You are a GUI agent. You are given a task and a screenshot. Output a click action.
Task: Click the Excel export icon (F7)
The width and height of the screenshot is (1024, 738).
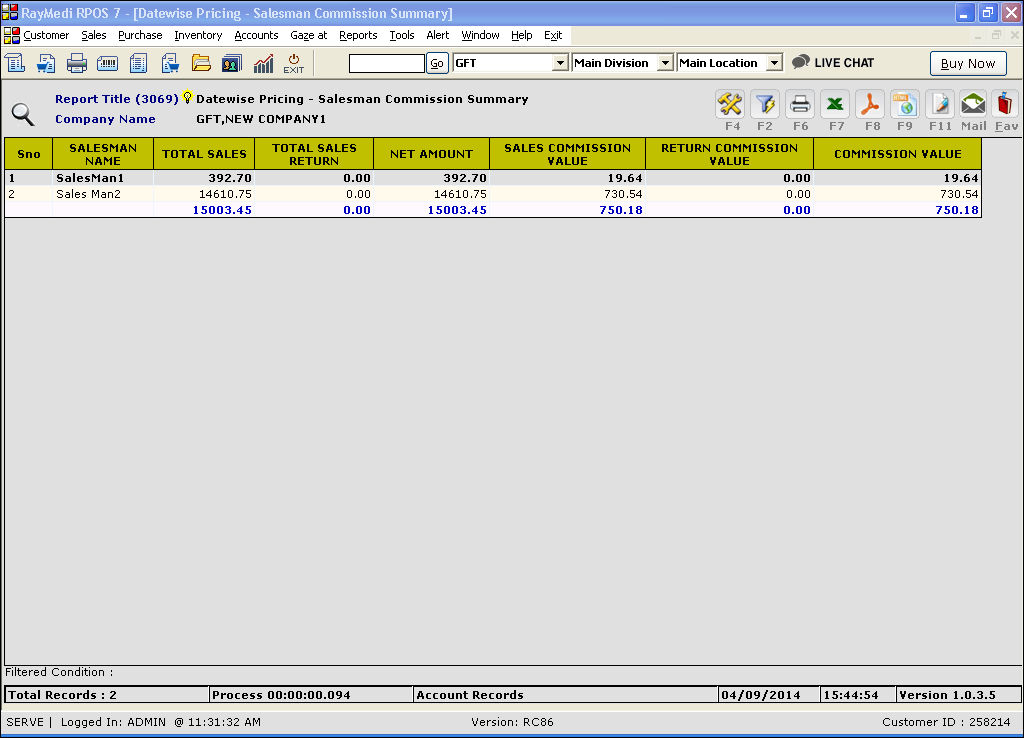(x=836, y=104)
